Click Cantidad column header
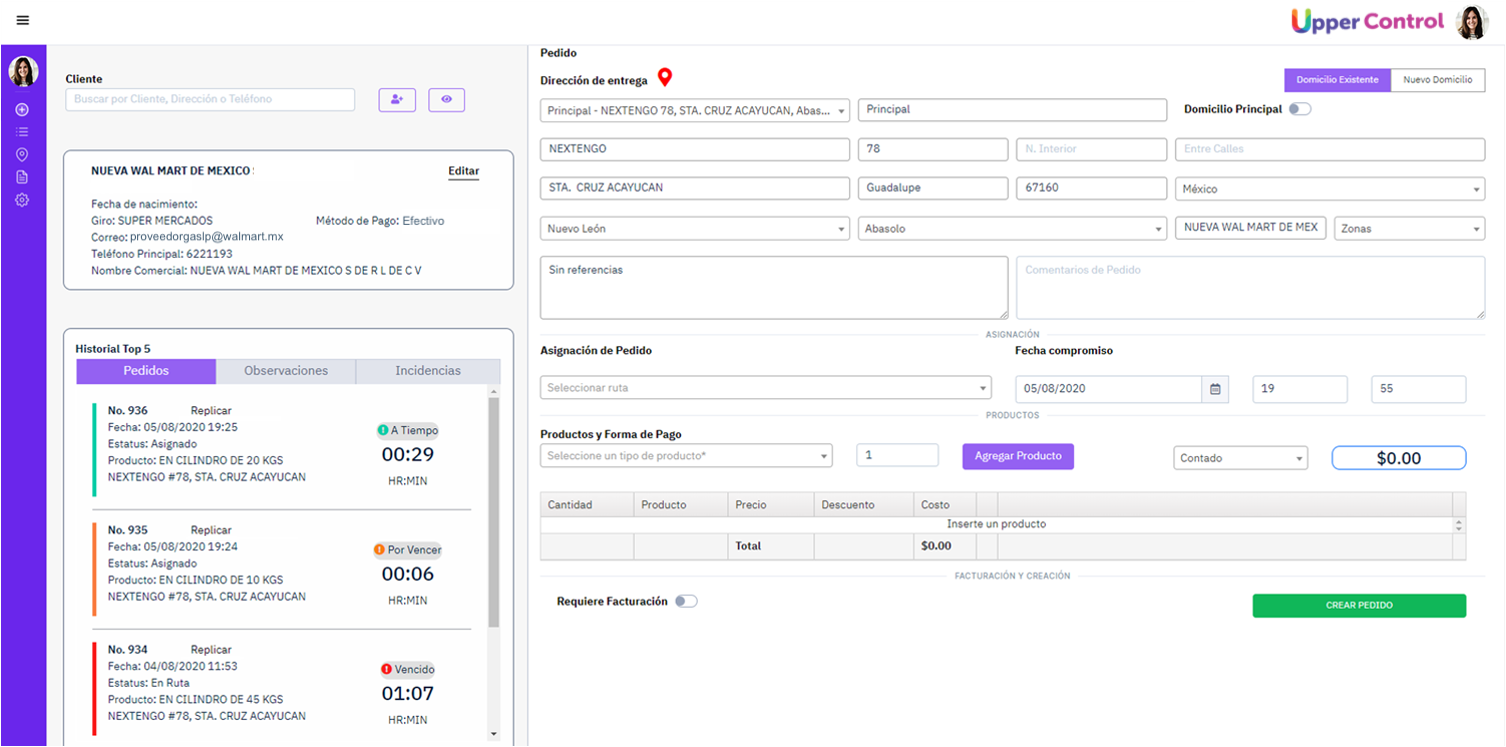Image resolution: width=1506 pixels, height=747 pixels. coord(587,505)
